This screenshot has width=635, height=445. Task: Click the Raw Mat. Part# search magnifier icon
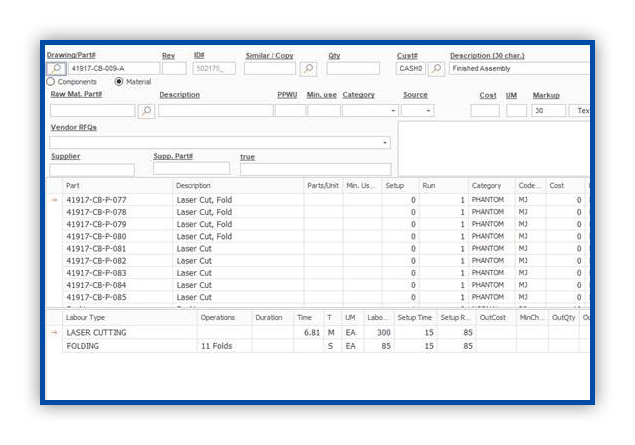click(x=146, y=111)
